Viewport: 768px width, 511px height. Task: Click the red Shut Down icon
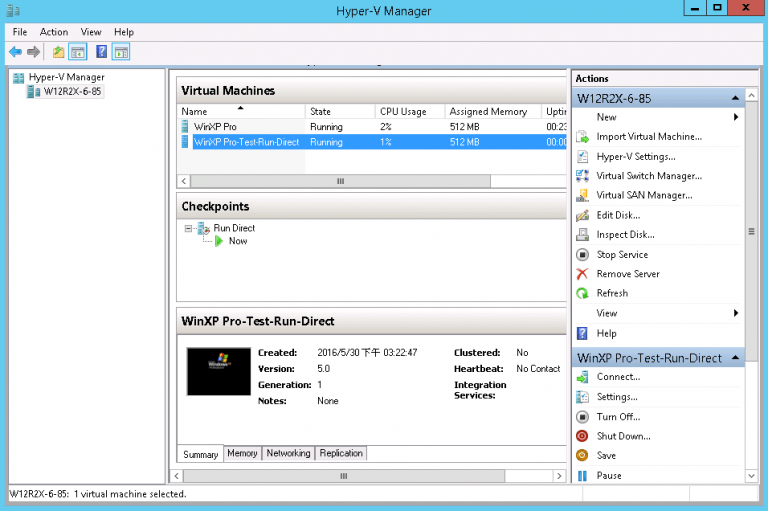click(582, 436)
